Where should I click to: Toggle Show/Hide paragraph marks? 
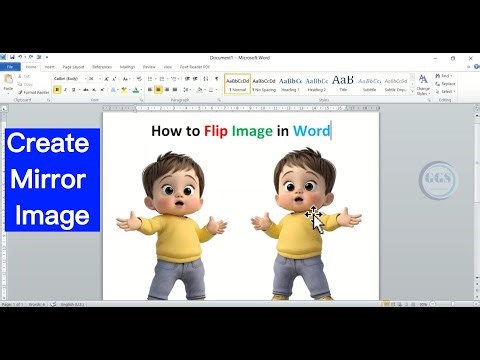click(x=216, y=79)
